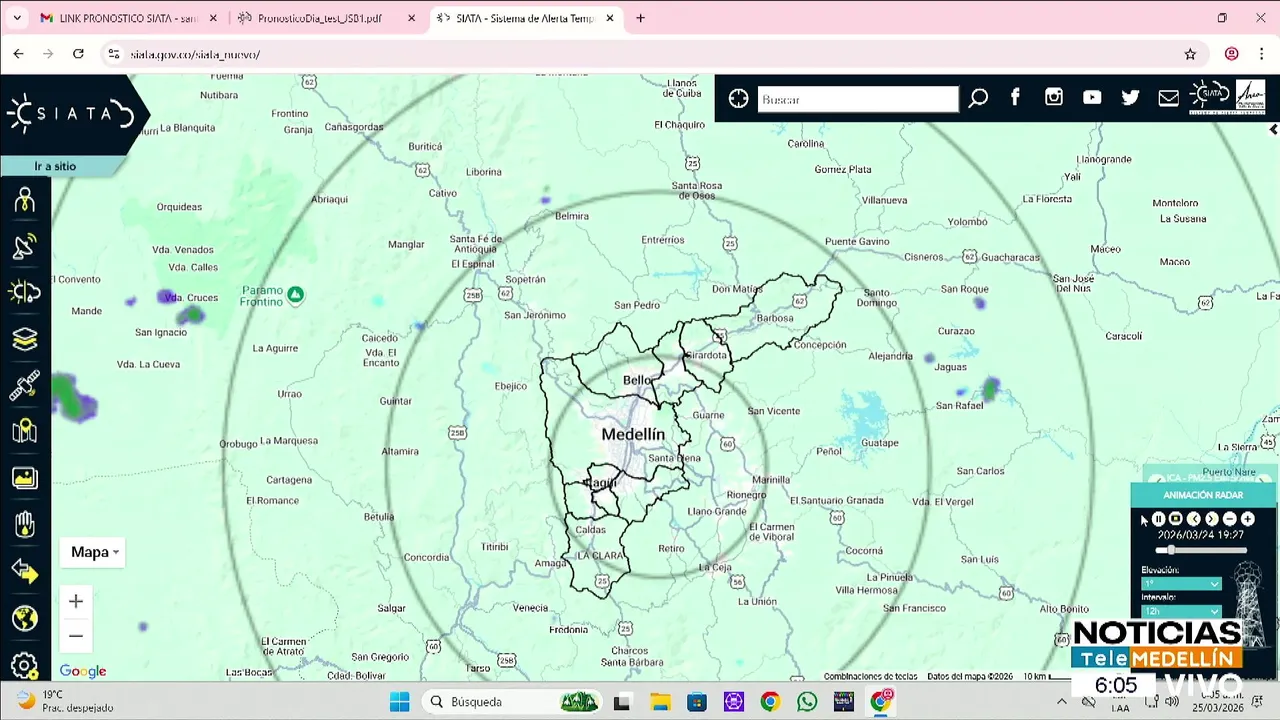
Task: Open Chrome profile icon
Action: [1232, 54]
